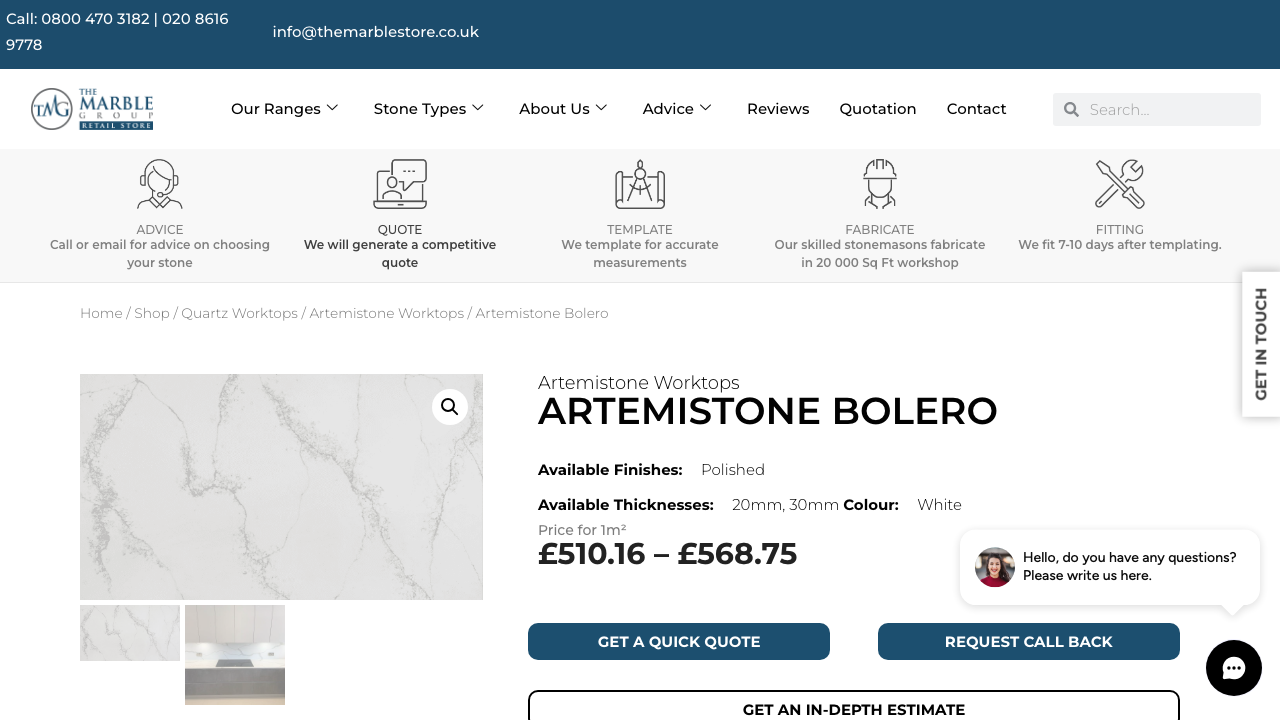This screenshot has width=1280, height=720.
Task: Click the Quote laptop icon
Action: [399, 184]
